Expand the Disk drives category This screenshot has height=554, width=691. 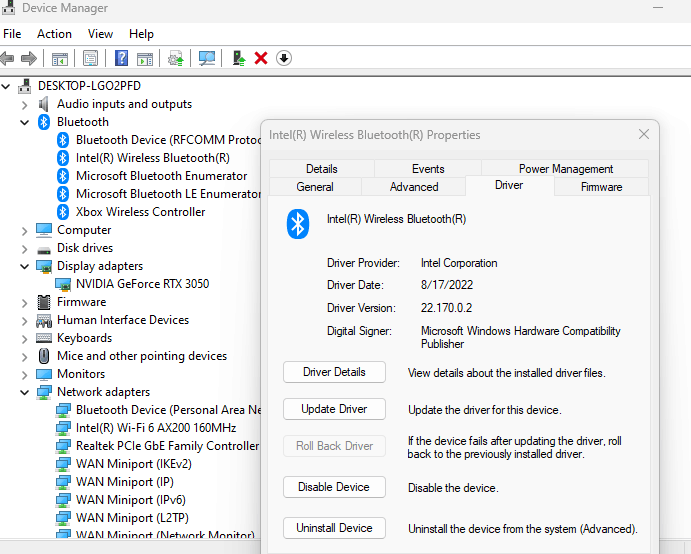24,249
